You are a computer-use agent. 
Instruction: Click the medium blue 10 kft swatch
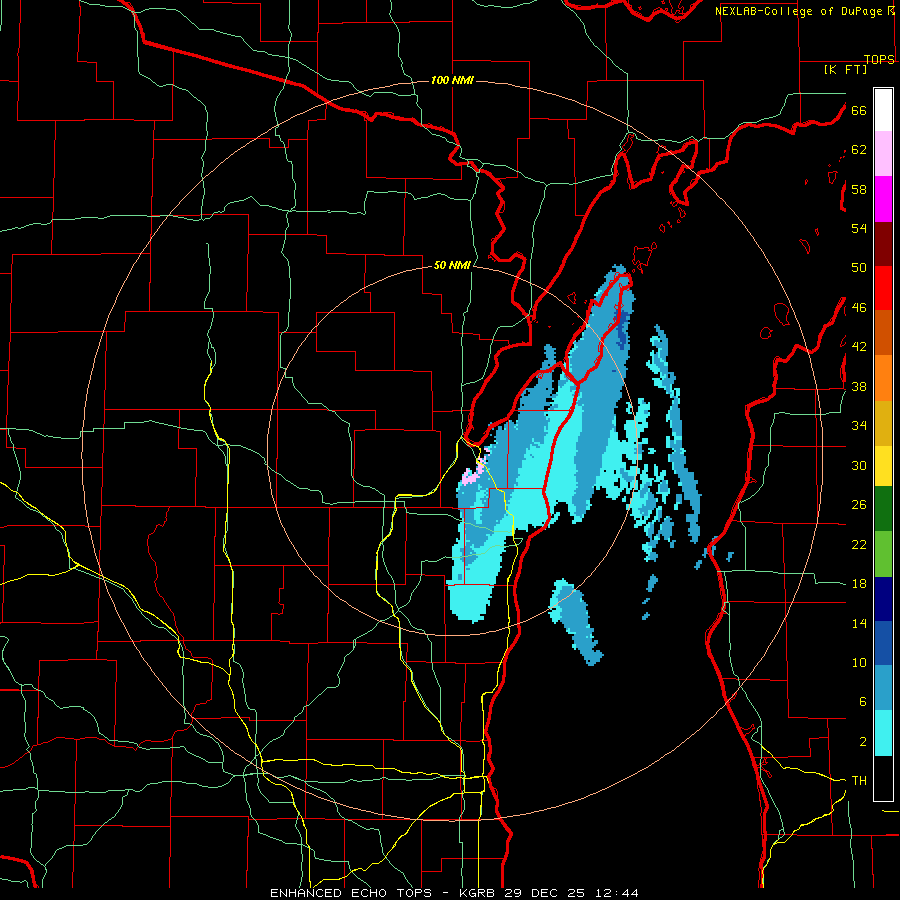(883, 643)
